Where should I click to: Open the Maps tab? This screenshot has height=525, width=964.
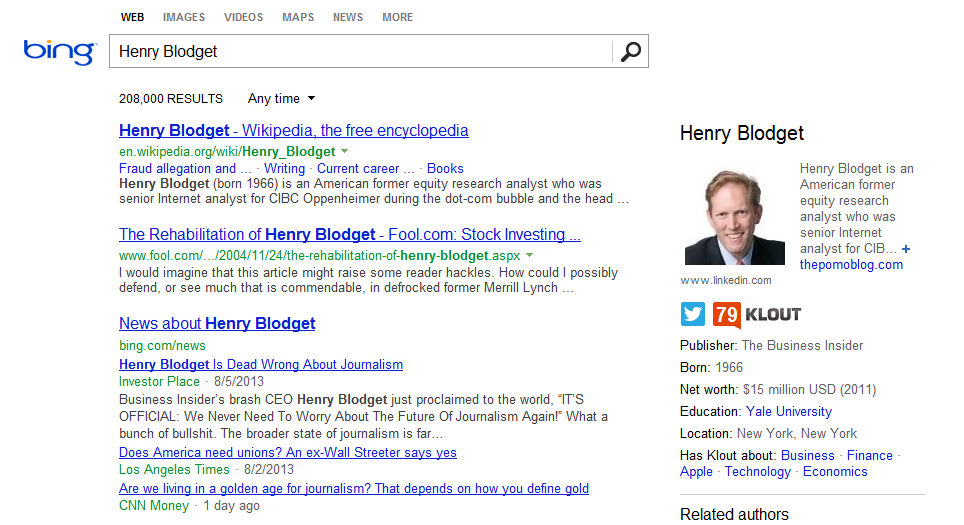pyautogui.click(x=298, y=17)
